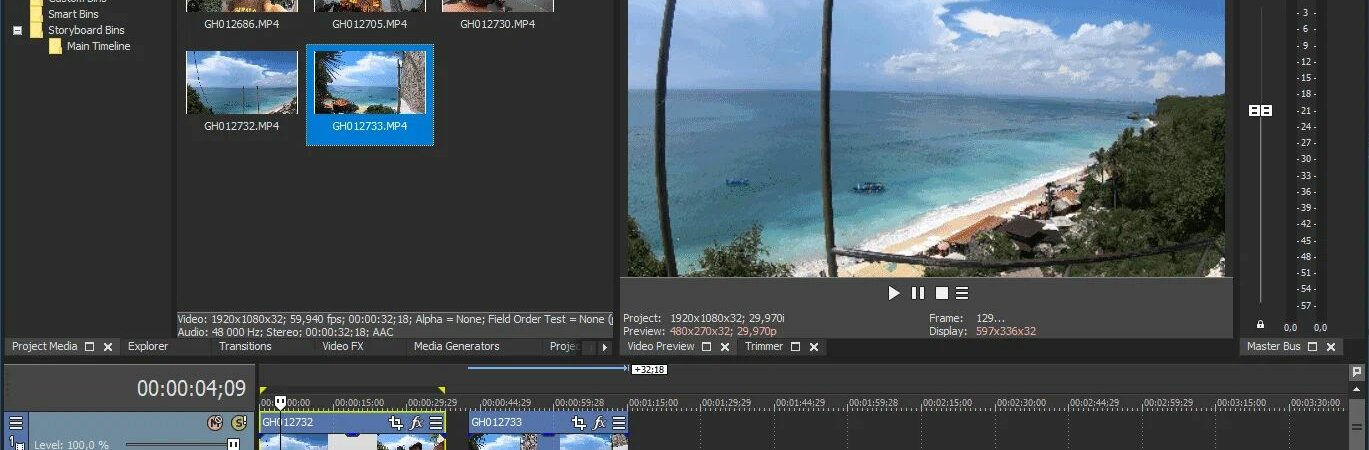Switch to the Transitions tab
This screenshot has height=450, width=1369.
tap(245, 346)
